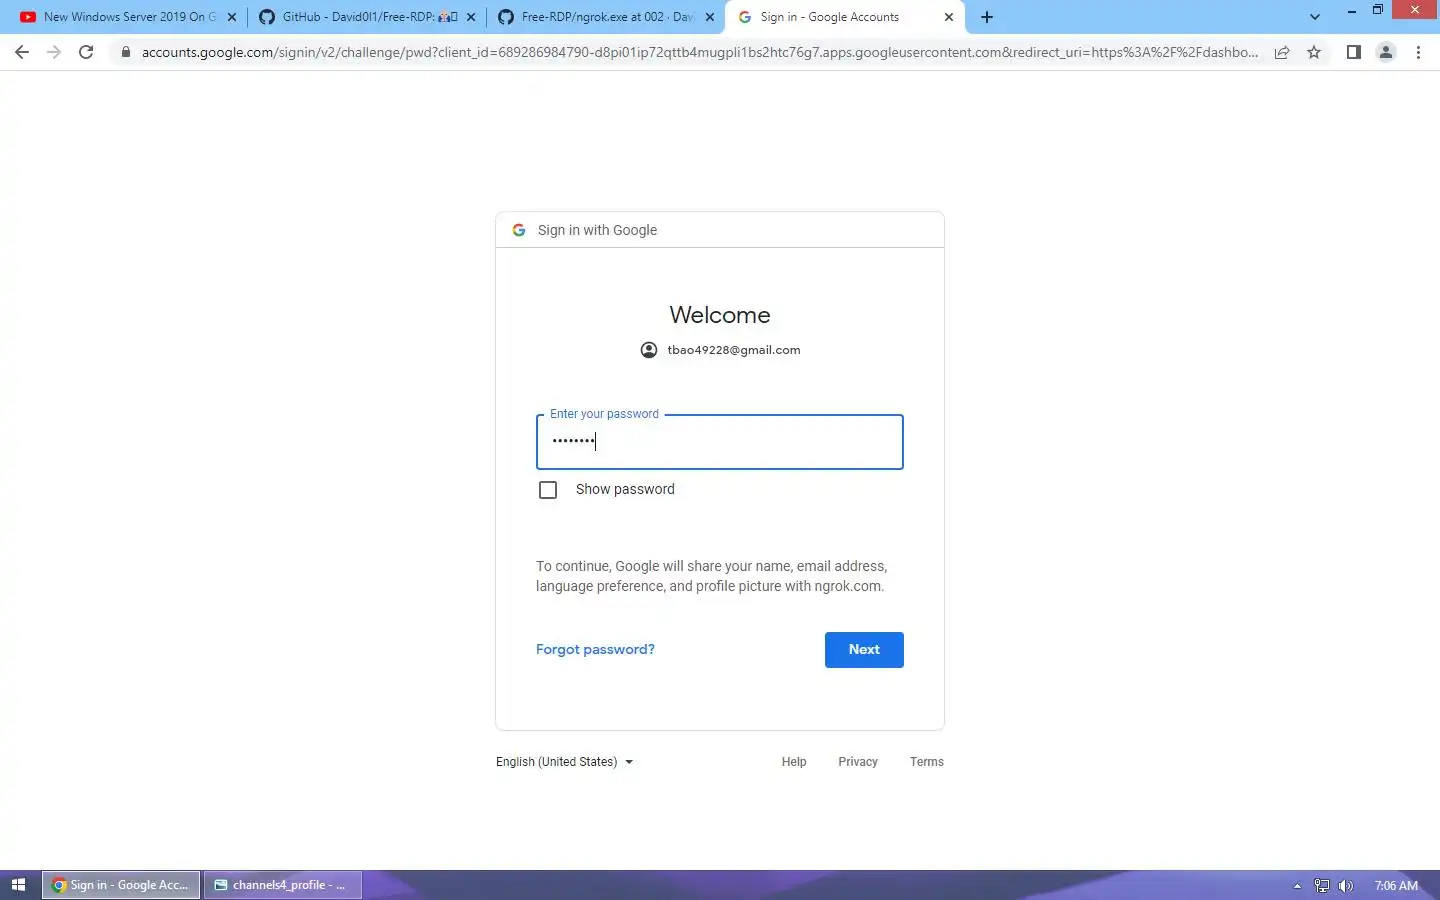Select the Chrome Sign in taskbar button
Image resolution: width=1440 pixels, height=900 pixels.
[x=121, y=885]
